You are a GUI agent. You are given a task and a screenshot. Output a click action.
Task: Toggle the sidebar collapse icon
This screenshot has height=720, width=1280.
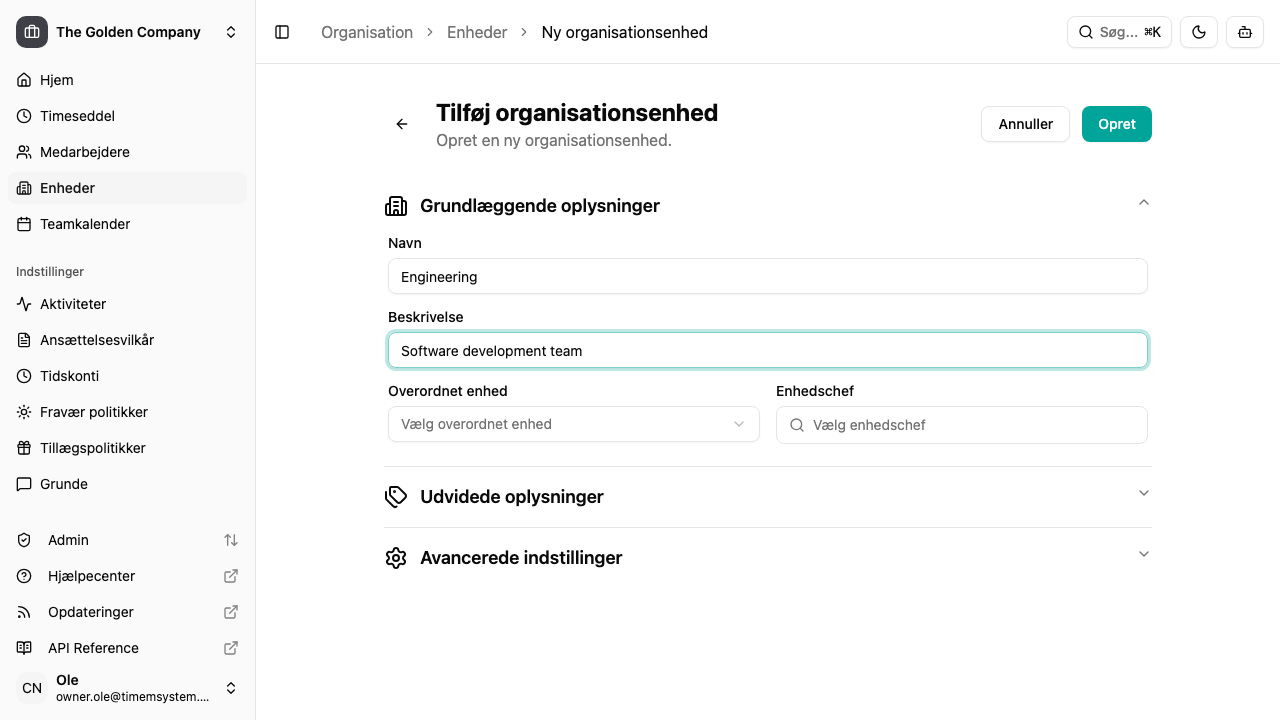pos(282,32)
